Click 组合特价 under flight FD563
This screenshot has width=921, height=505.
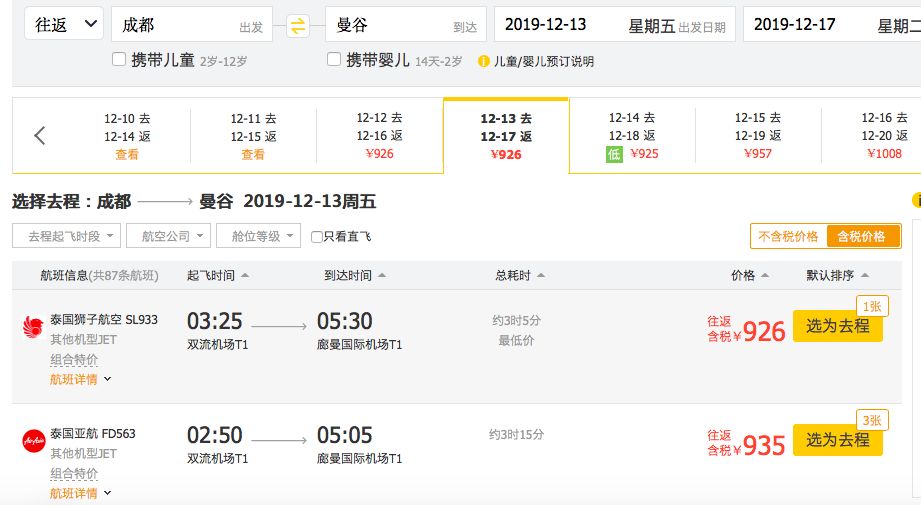(74, 473)
